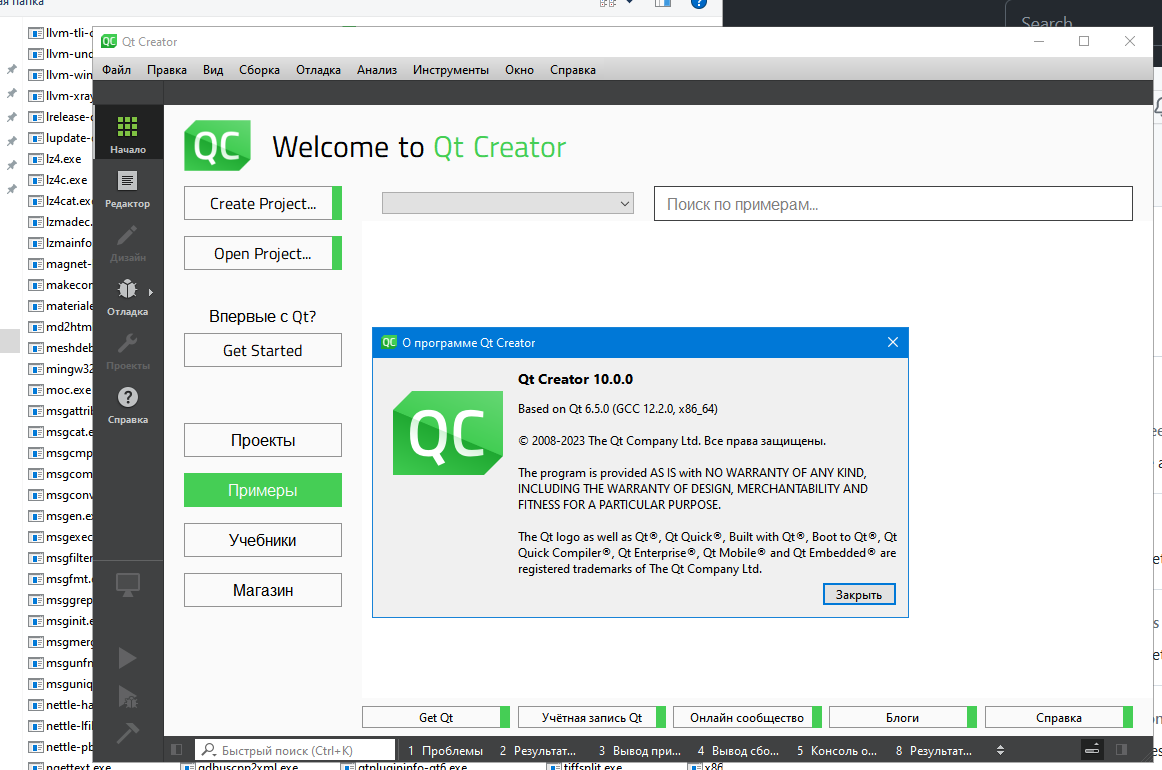Open the Инструменты menu
The image size is (1162, 770).
451,70
